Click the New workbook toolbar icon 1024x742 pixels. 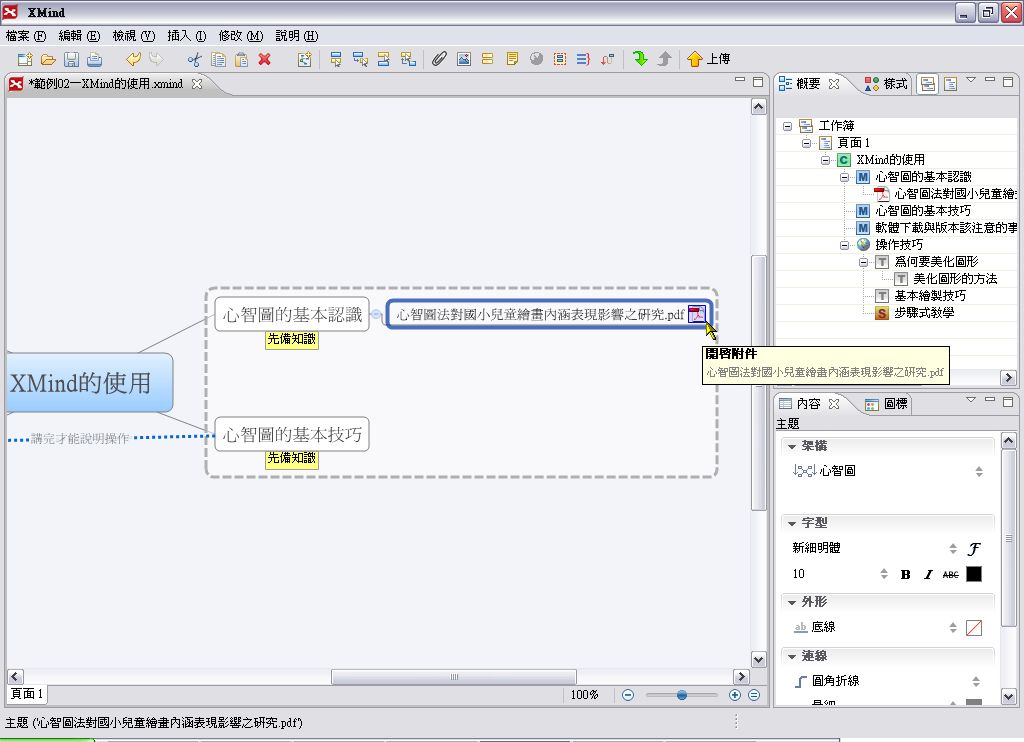point(25,59)
